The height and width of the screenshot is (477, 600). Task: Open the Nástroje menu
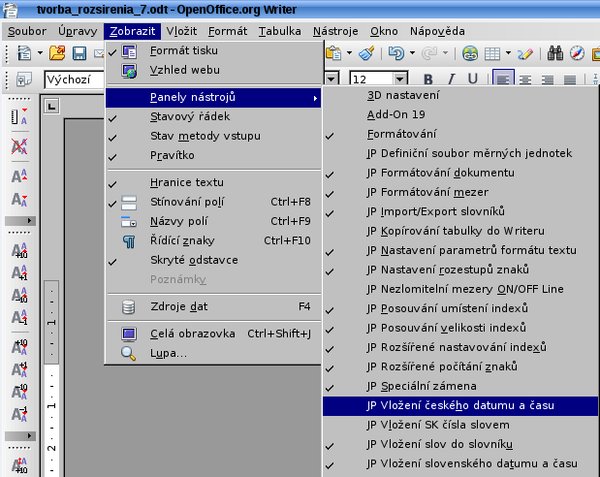[336, 31]
